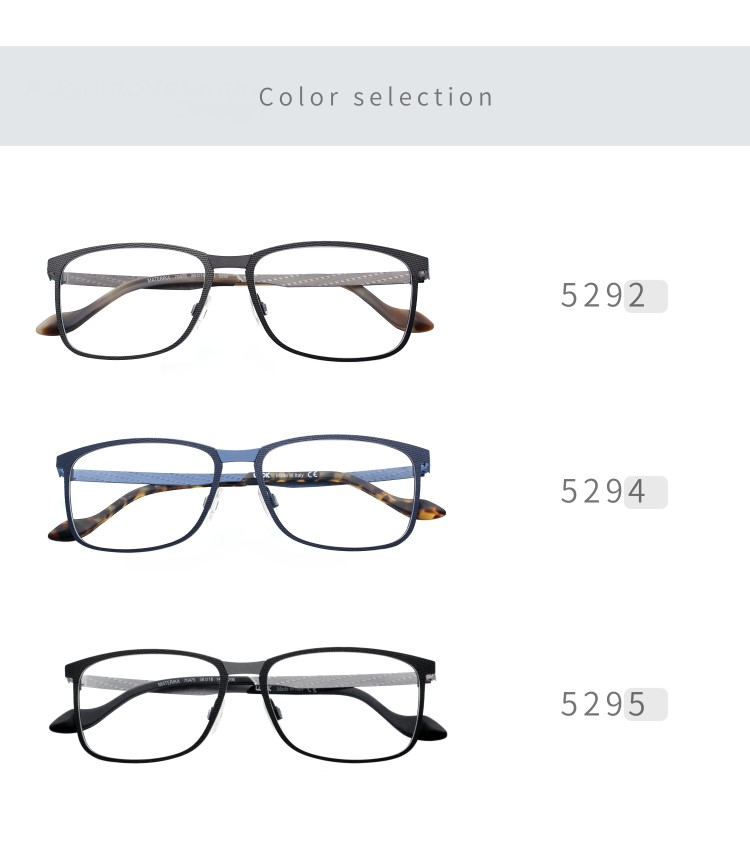Click the highlighted digit 4 in 5294
This screenshot has height=854, width=750.
click(x=637, y=491)
